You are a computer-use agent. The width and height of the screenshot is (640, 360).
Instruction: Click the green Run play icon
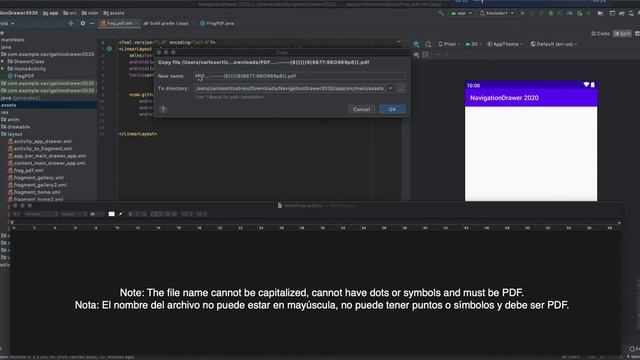(x=522, y=13)
